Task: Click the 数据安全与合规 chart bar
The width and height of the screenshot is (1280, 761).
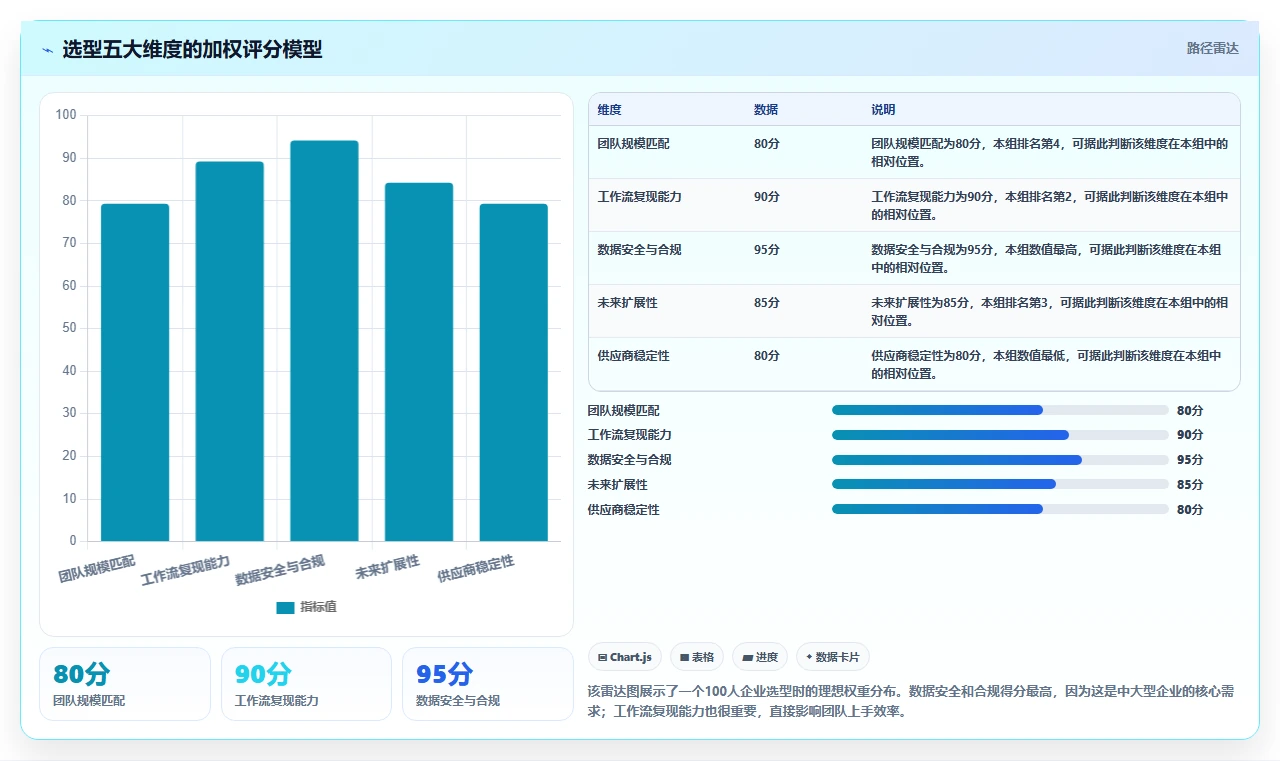Action: [x=324, y=341]
